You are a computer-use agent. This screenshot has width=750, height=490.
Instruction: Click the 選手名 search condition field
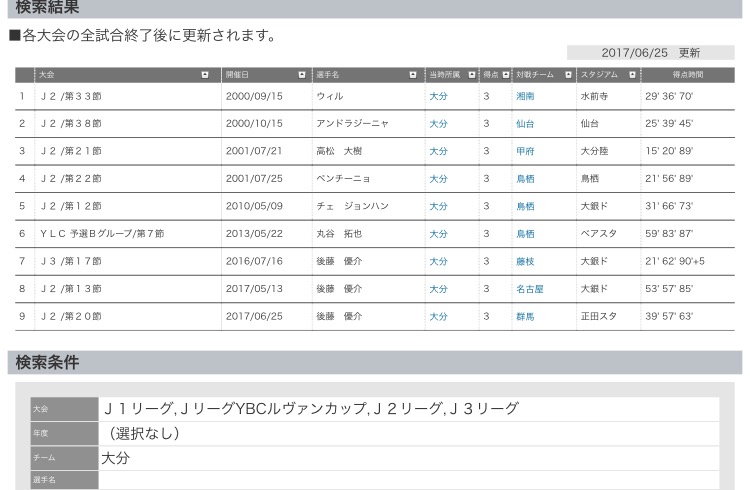408,480
